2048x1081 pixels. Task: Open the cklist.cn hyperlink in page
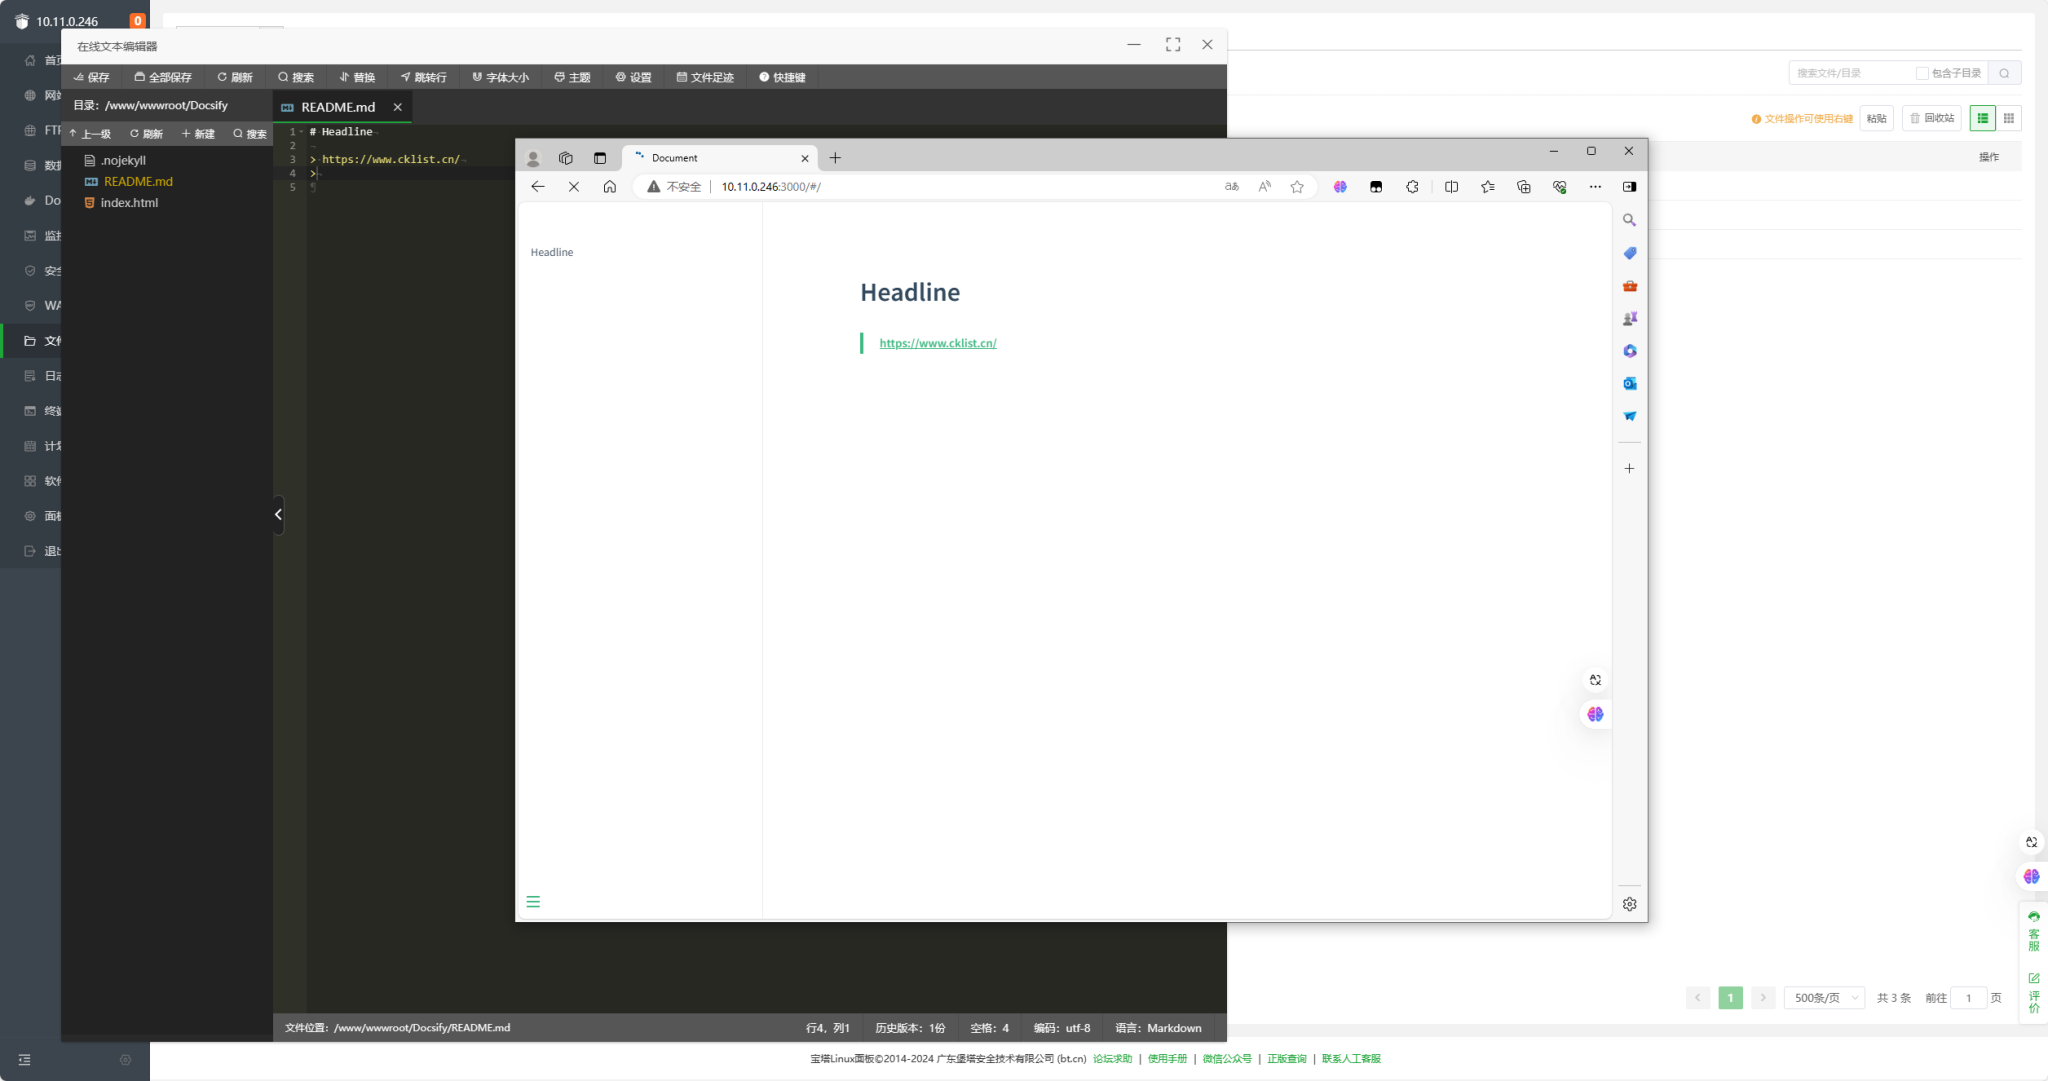[937, 343]
